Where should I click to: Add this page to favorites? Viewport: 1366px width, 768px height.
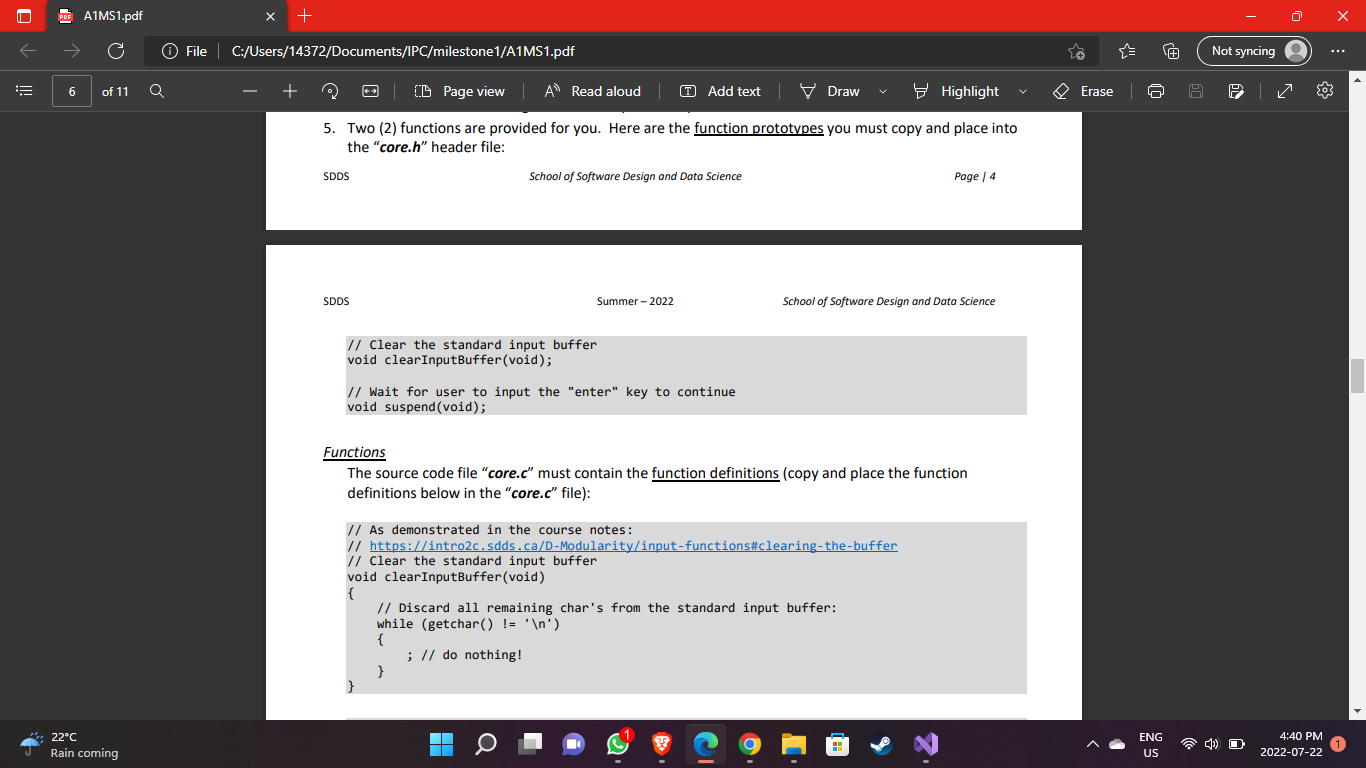click(1076, 51)
